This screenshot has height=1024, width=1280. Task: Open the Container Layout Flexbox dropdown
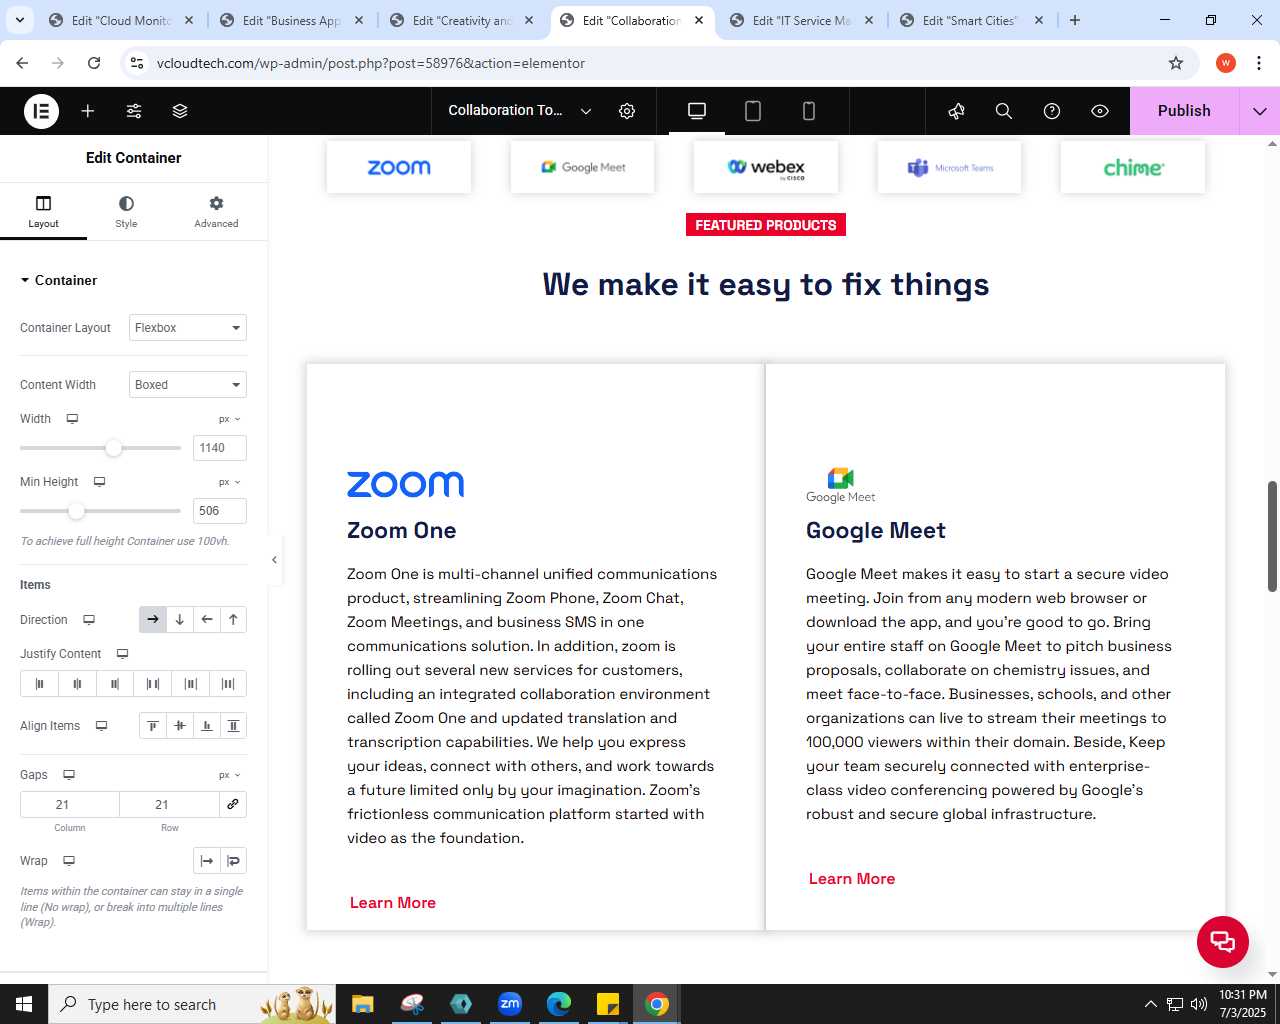pos(188,328)
